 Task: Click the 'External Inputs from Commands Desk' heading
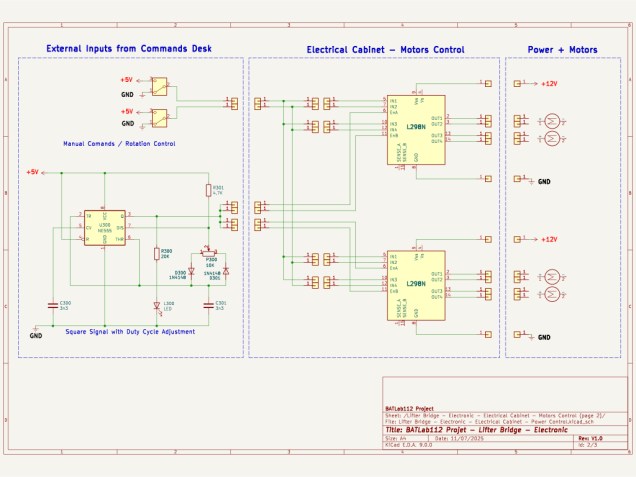[130, 48]
